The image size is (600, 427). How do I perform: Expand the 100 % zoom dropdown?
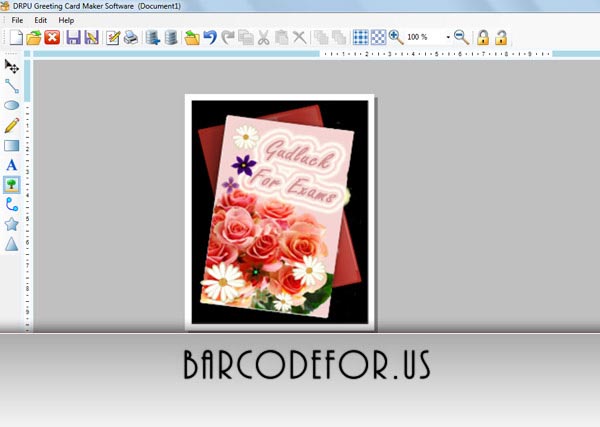pyautogui.click(x=448, y=37)
